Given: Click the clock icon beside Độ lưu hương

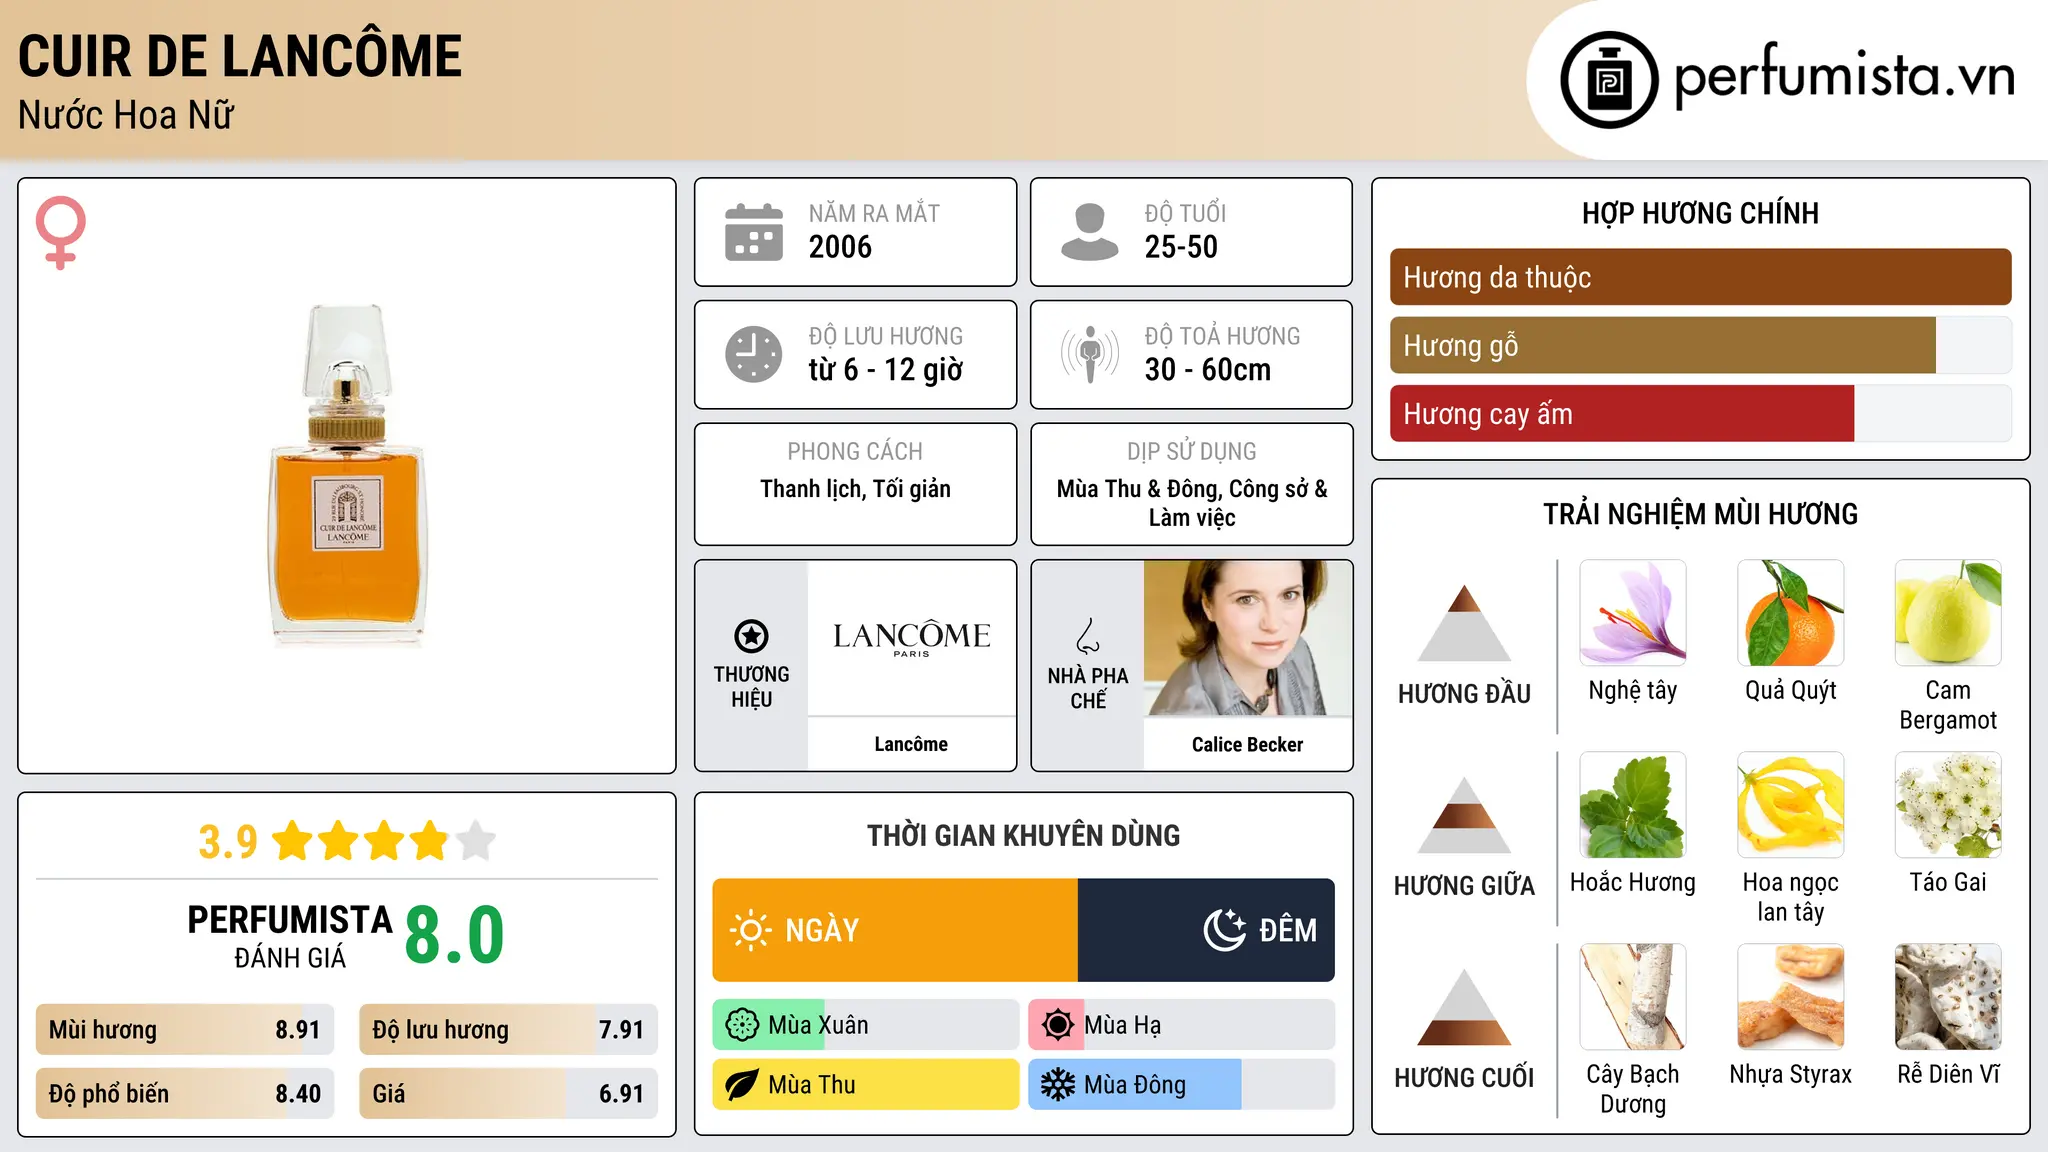Looking at the screenshot, I should point(754,354).
